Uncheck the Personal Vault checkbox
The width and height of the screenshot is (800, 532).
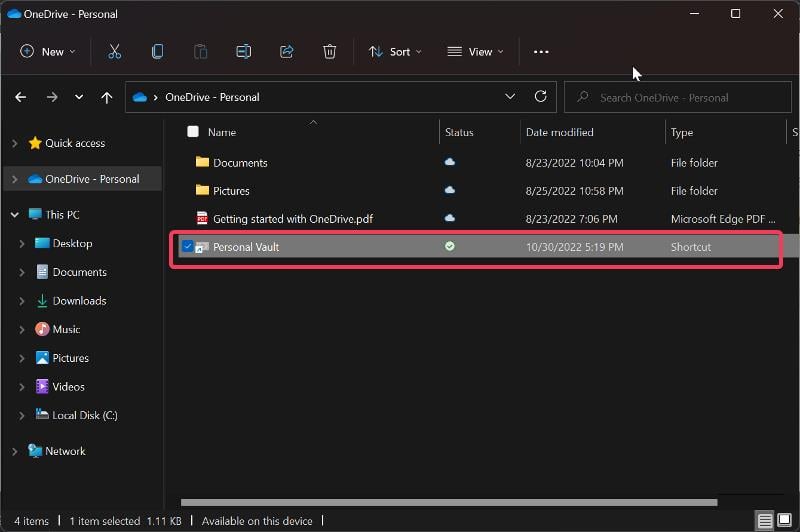187,247
